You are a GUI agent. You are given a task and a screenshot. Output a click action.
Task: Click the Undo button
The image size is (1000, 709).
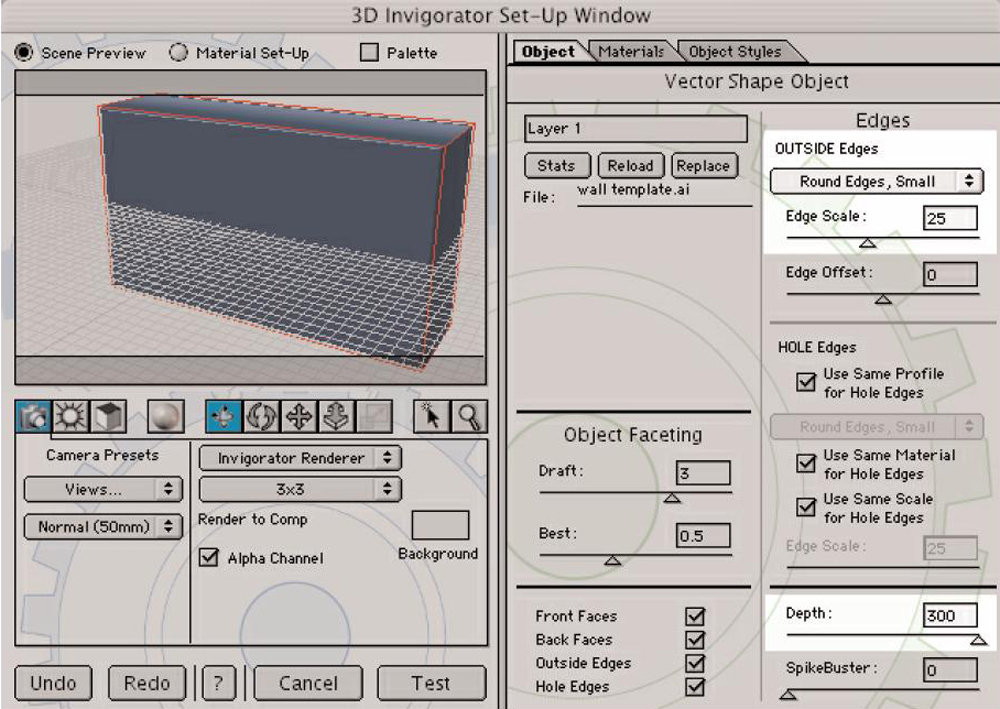click(53, 683)
